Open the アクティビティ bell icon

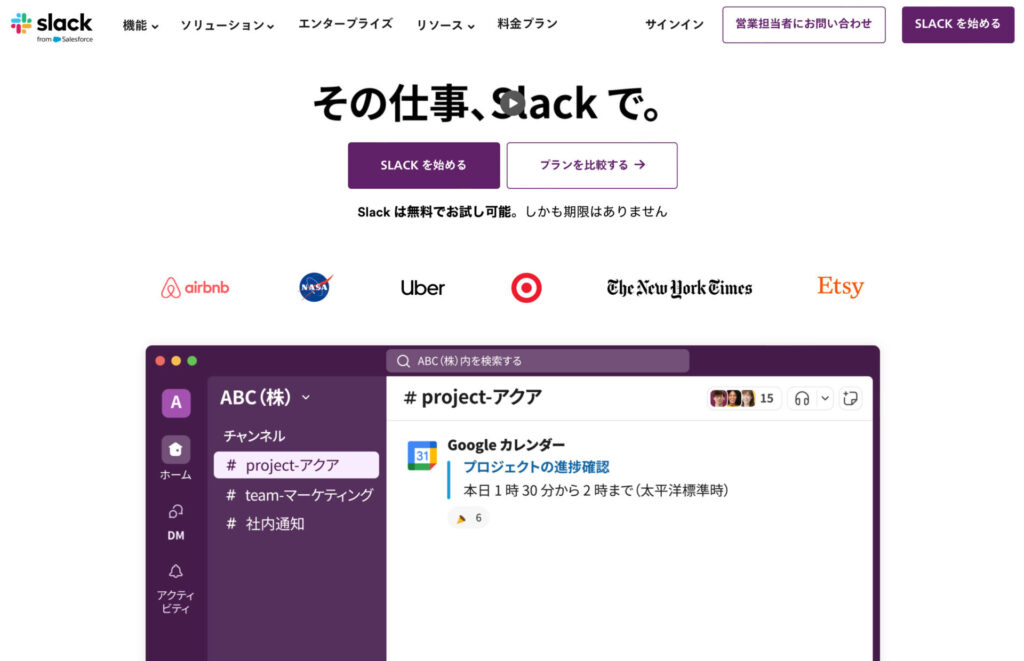coord(176,572)
